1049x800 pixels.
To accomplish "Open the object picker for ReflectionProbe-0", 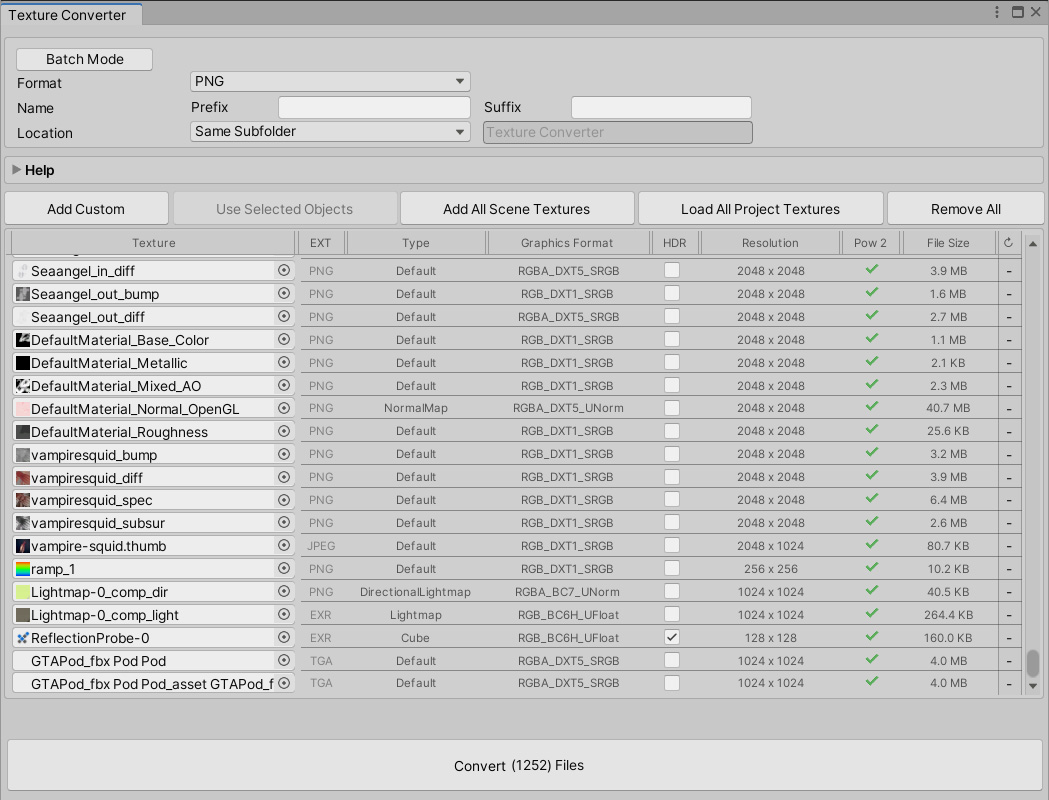I will [283, 637].
